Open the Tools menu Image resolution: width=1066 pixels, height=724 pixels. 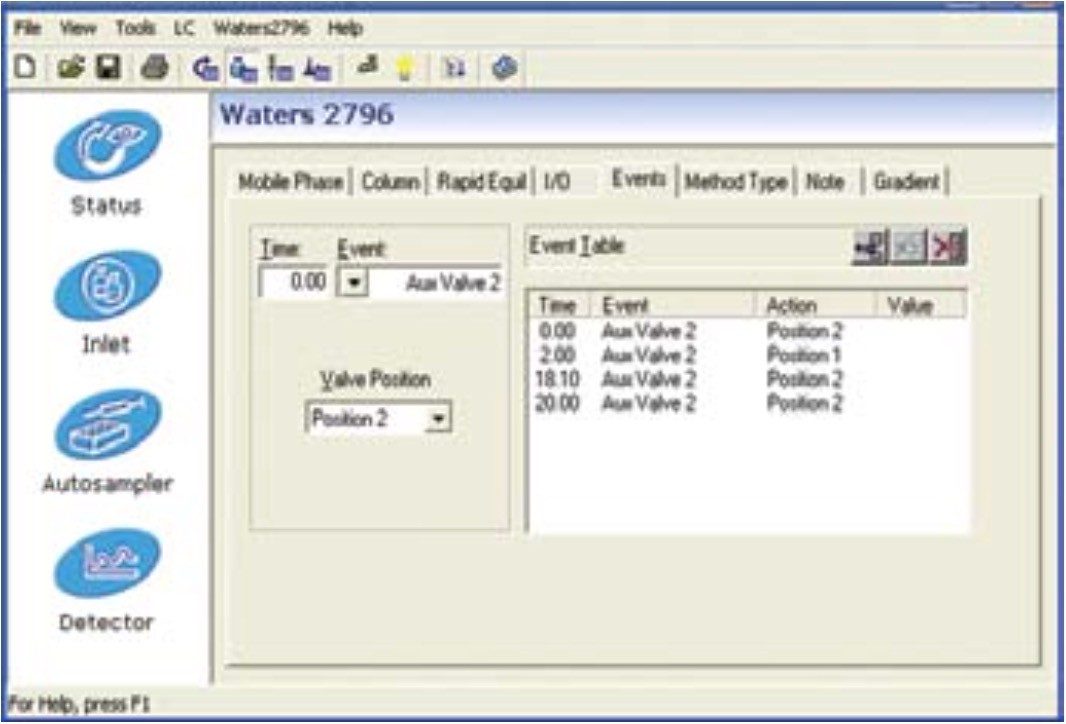135,29
